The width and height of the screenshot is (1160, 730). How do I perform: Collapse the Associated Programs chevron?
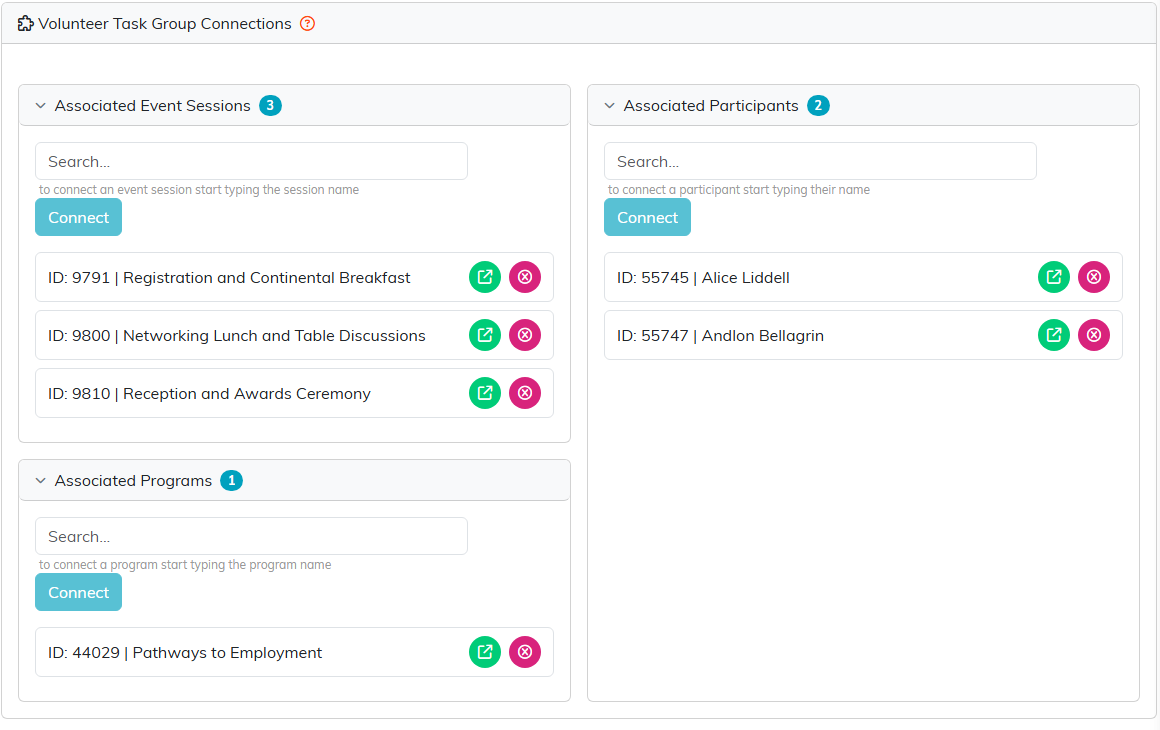tap(41, 481)
